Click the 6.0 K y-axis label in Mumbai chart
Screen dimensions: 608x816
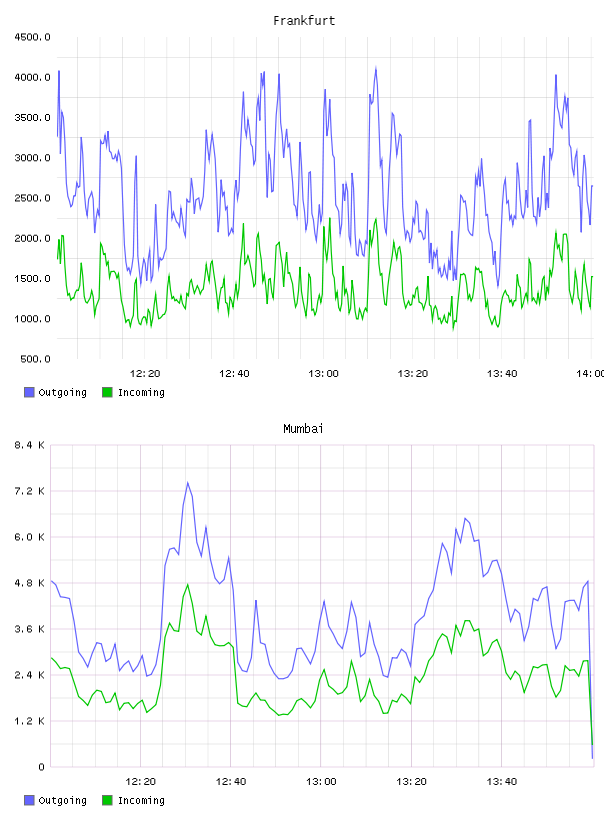point(30,537)
